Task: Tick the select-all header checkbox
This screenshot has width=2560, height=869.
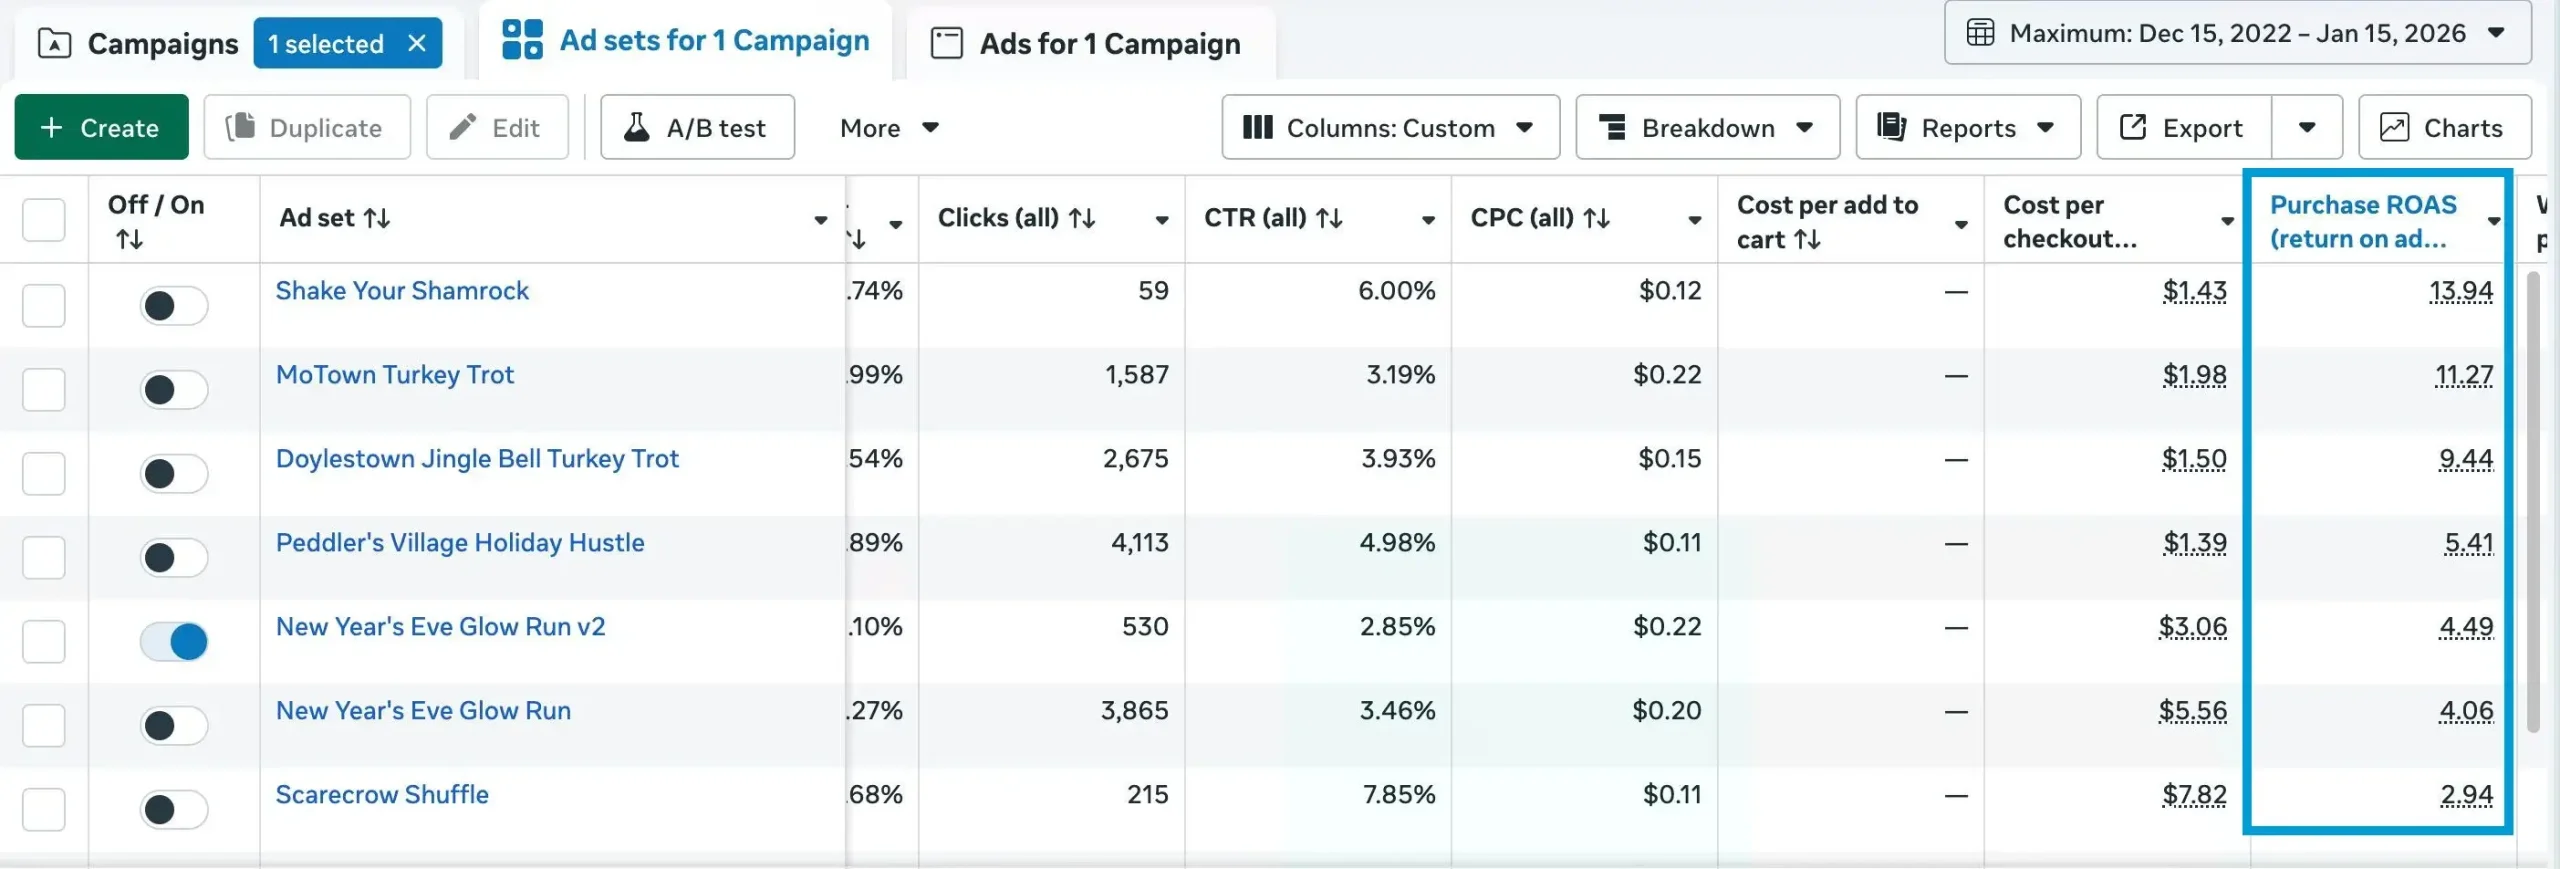Action: 44,219
